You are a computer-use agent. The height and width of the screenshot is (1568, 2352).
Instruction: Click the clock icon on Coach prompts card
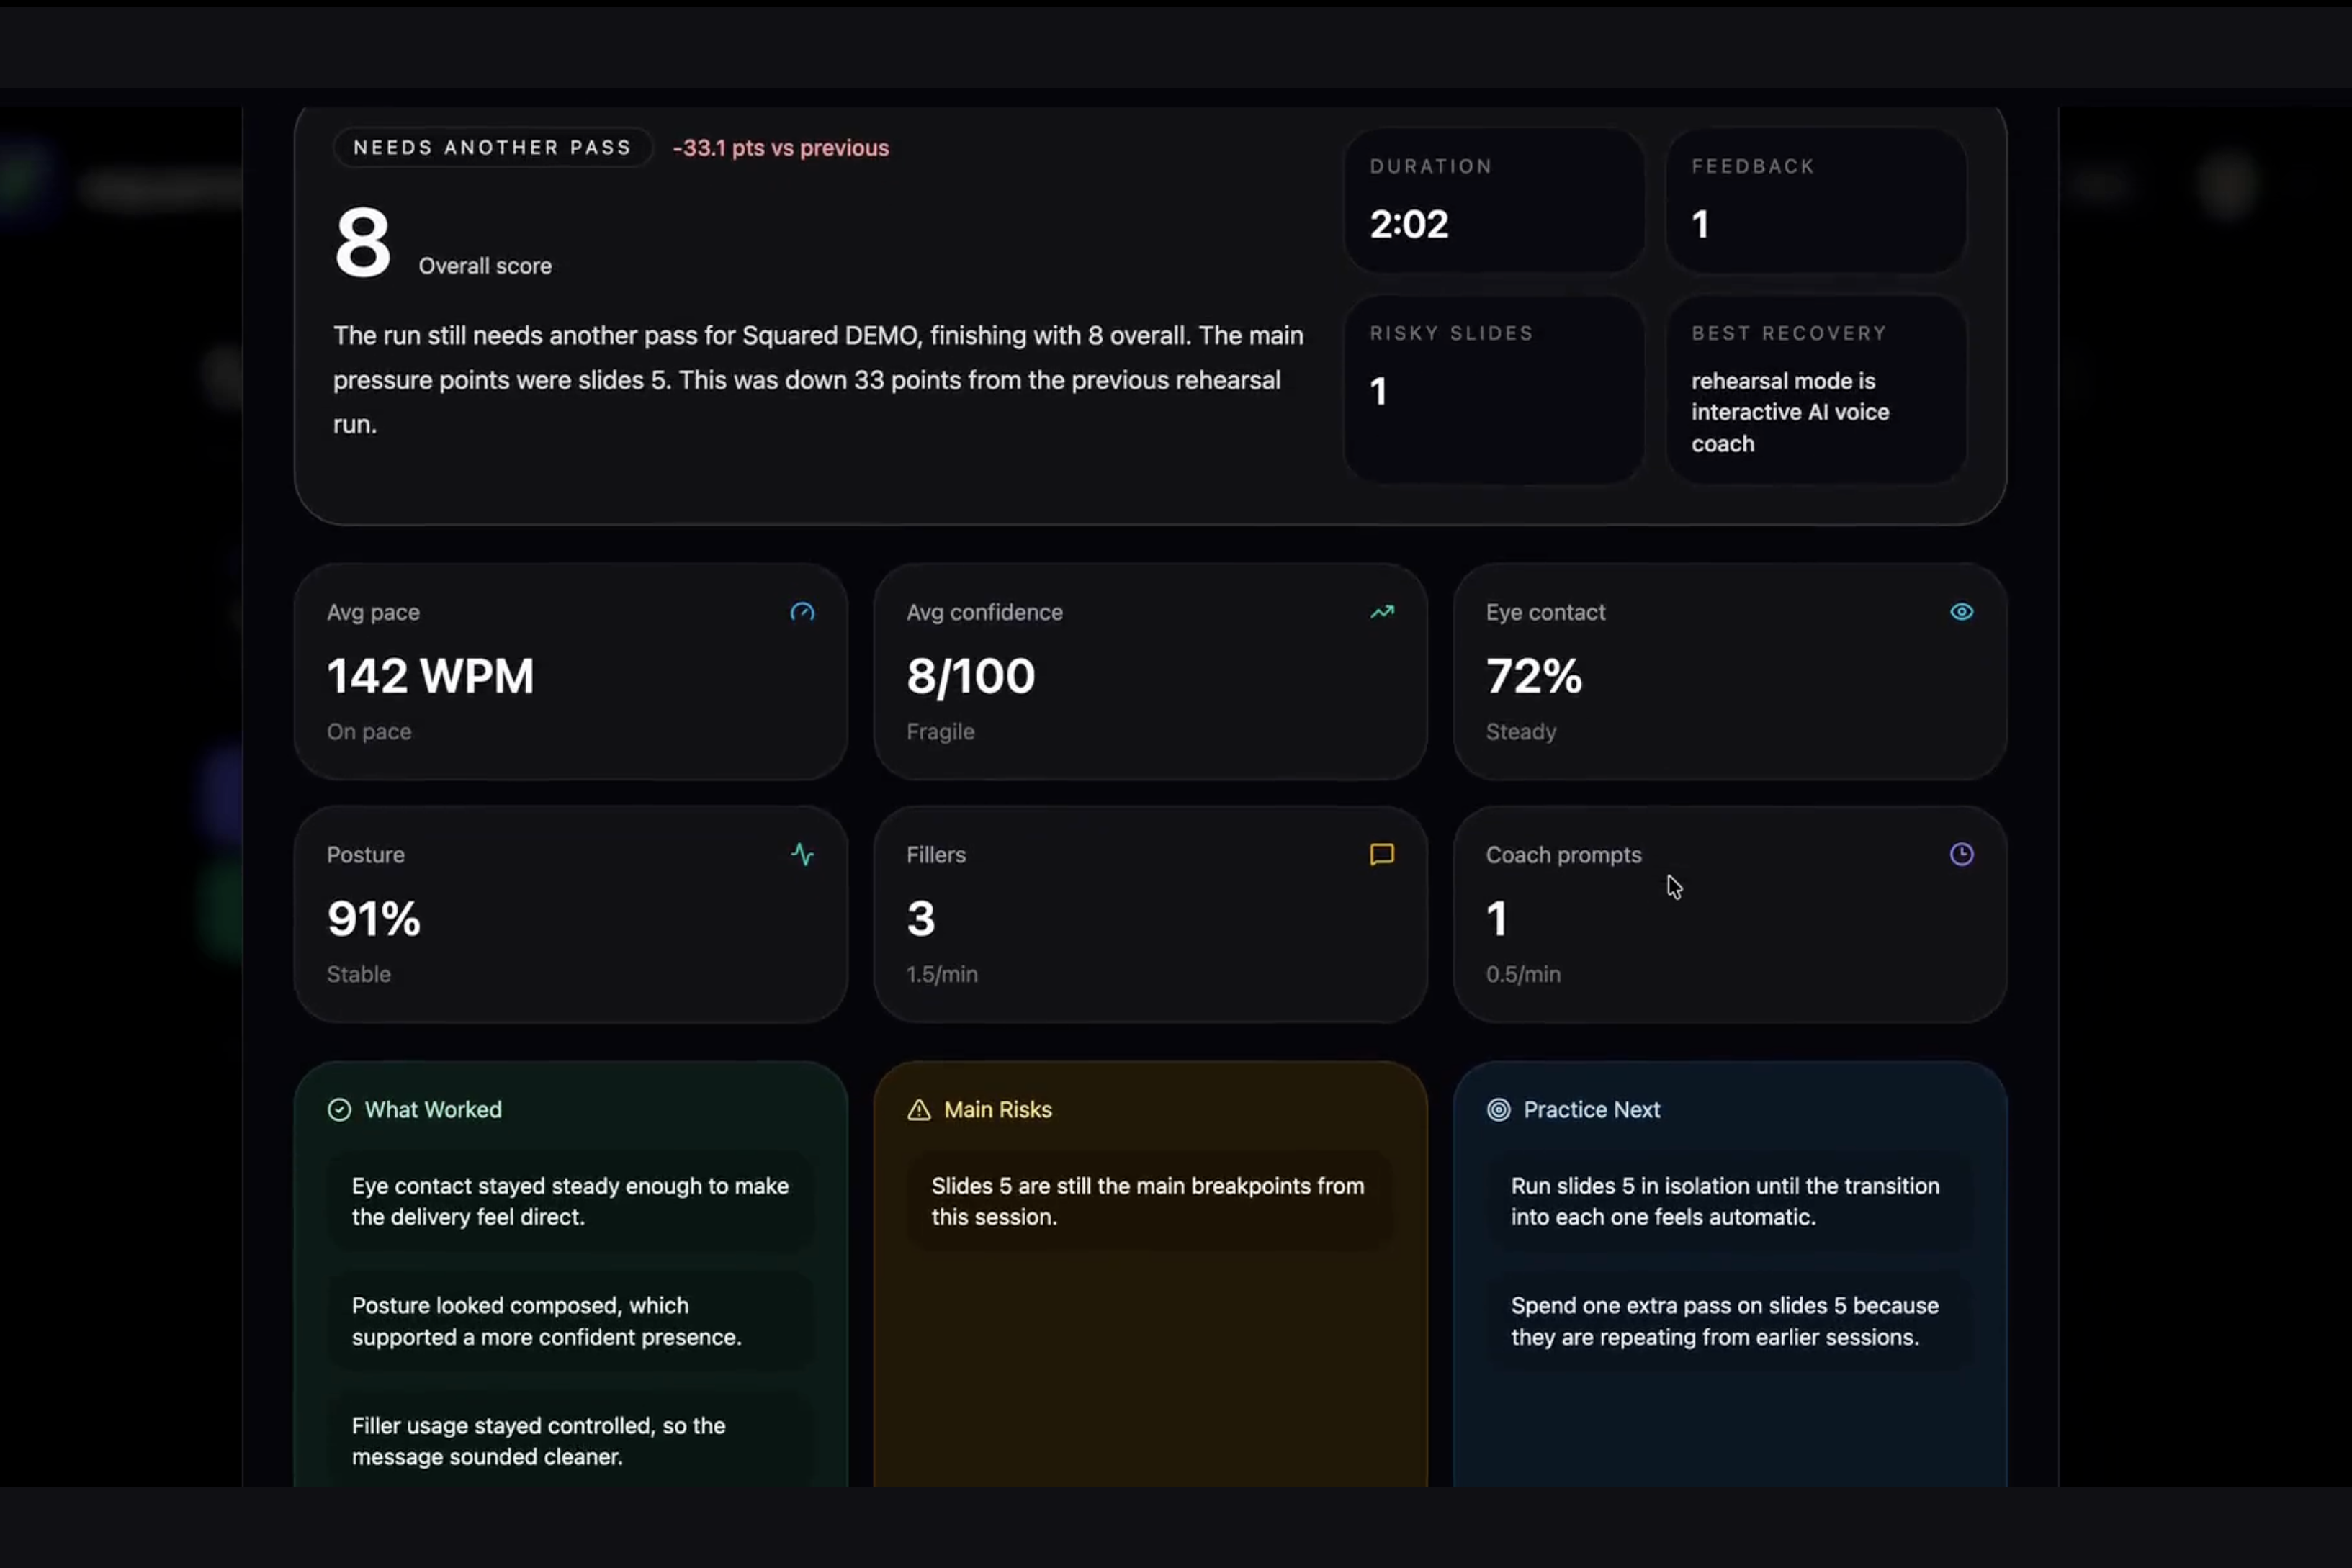coord(1961,855)
